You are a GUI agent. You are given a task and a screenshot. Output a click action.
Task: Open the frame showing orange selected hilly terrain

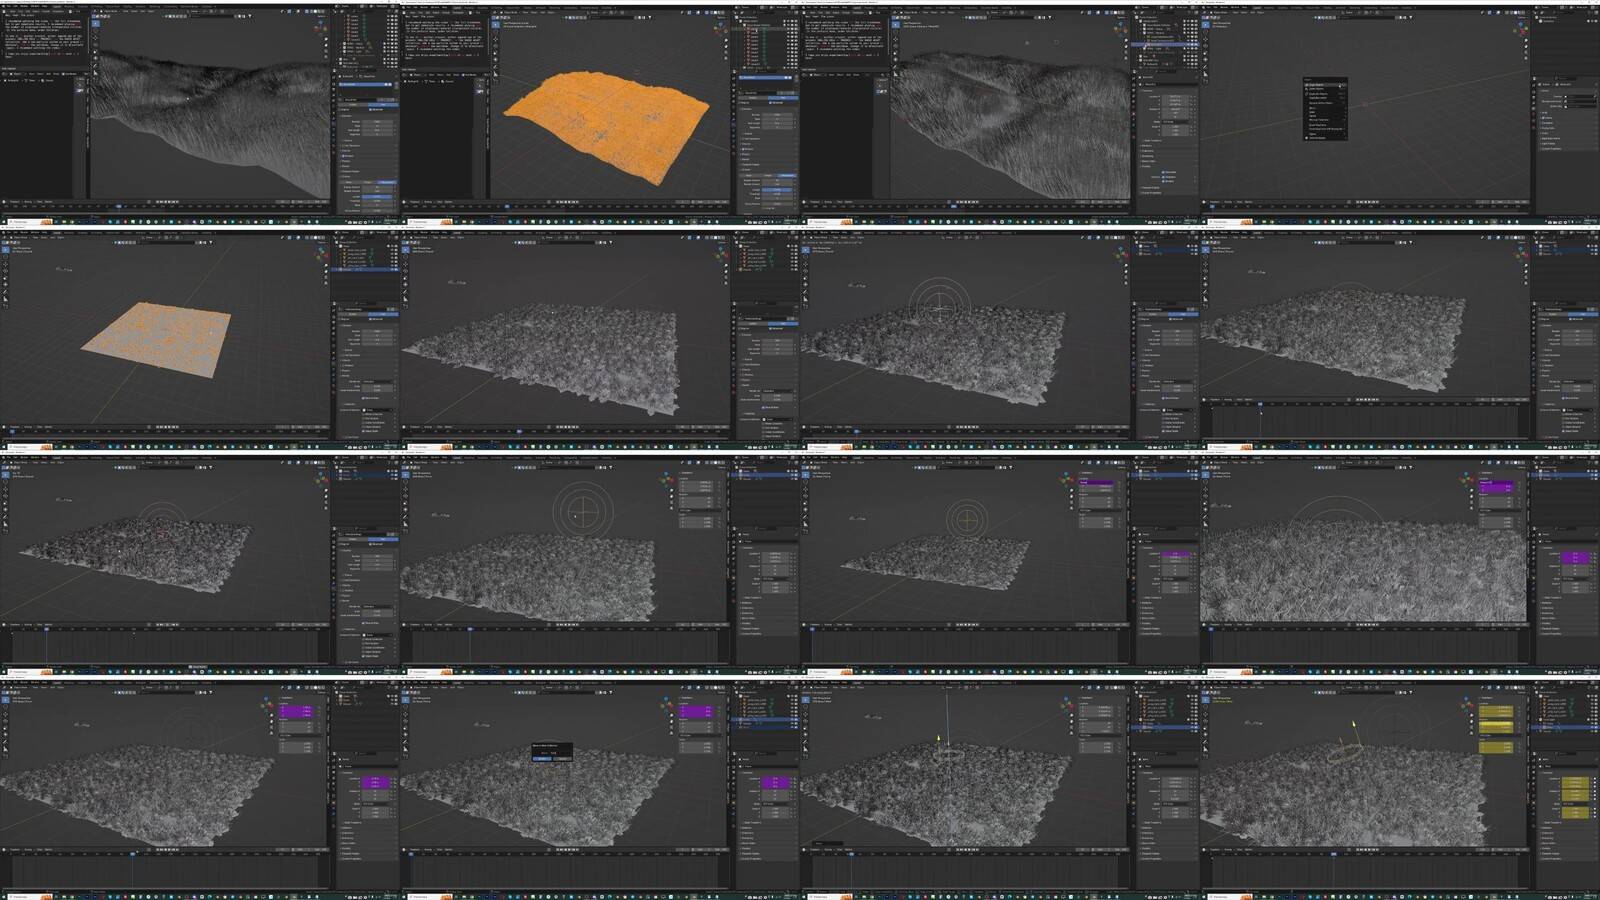(600, 112)
